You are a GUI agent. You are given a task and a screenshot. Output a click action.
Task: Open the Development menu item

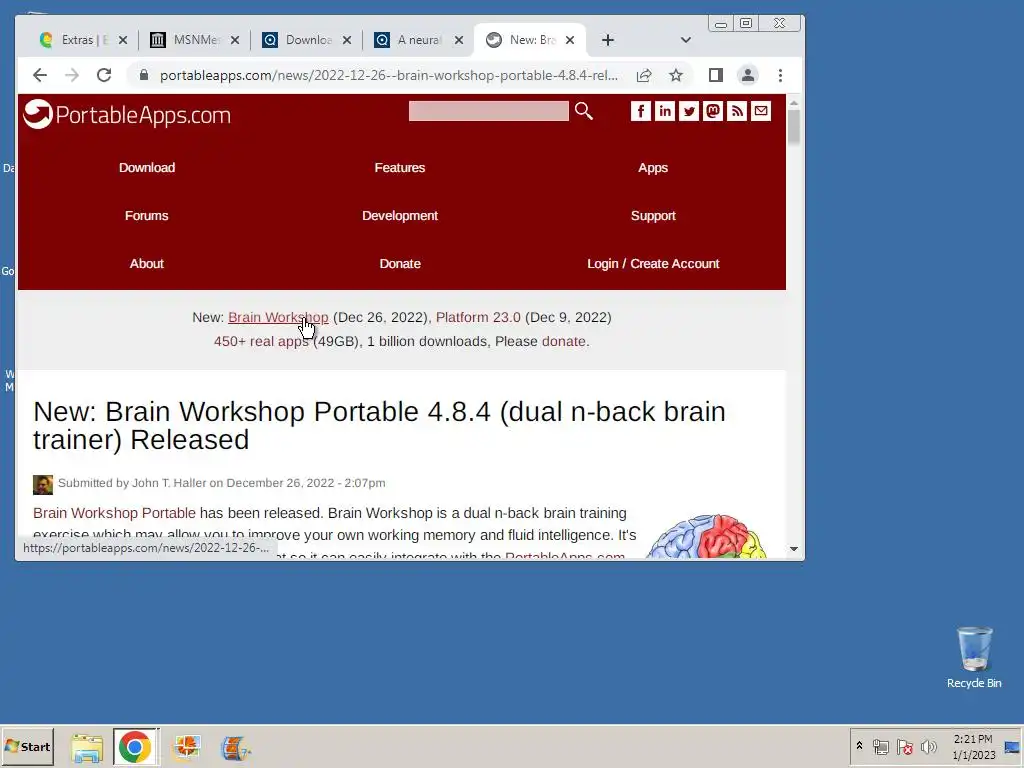tap(400, 216)
